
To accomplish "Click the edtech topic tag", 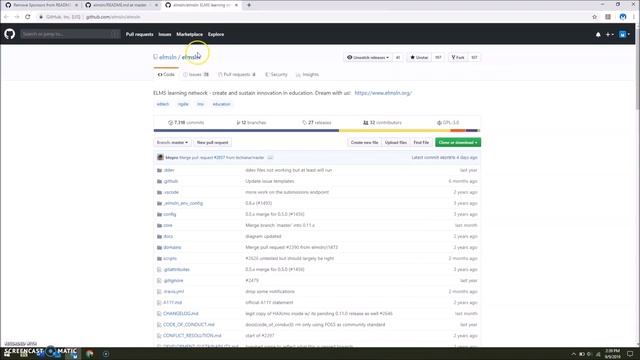I will (x=162, y=104).
